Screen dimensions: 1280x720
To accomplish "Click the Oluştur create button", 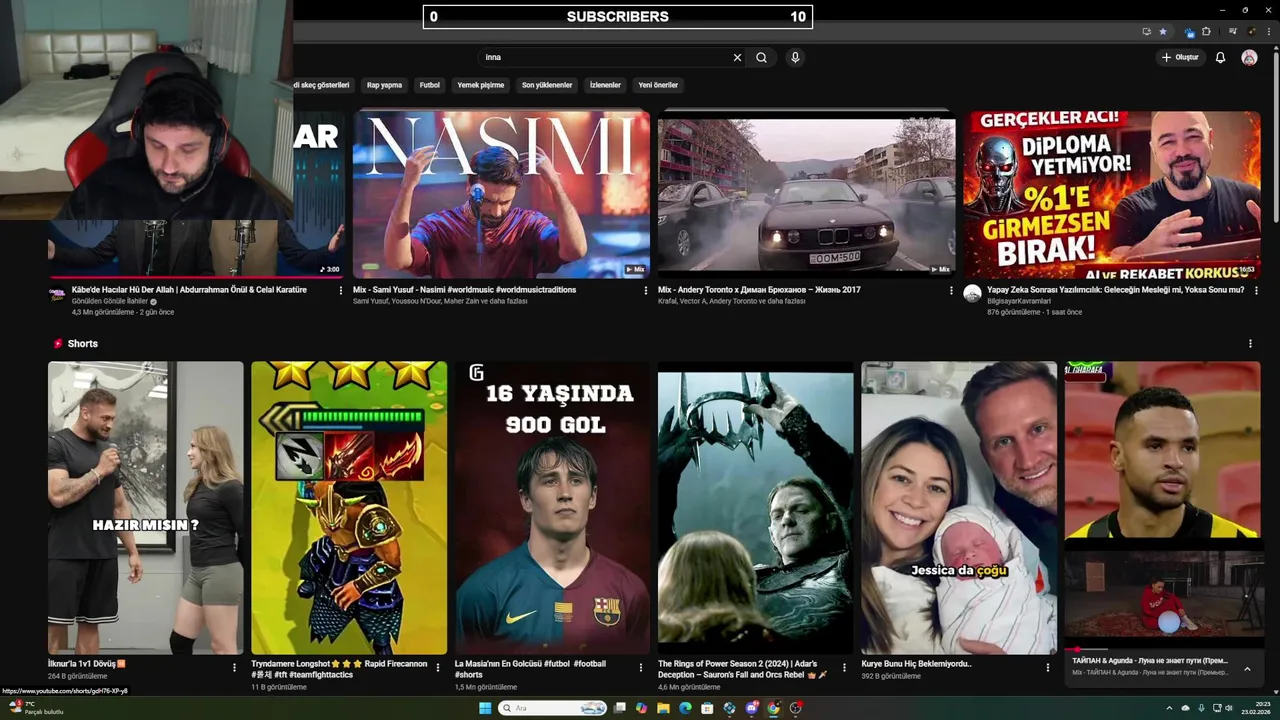I will coord(1180,57).
